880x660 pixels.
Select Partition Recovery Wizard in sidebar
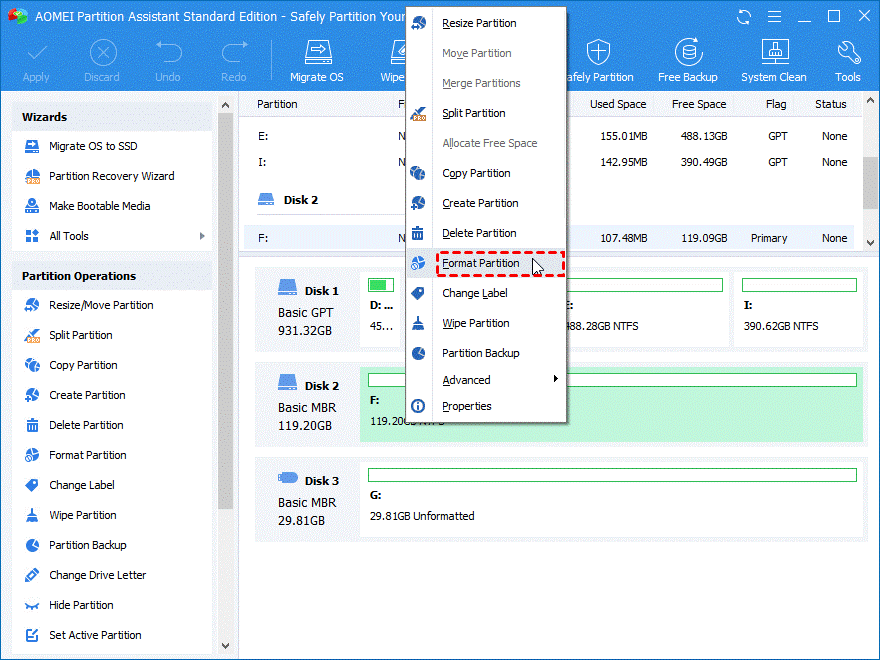[111, 176]
